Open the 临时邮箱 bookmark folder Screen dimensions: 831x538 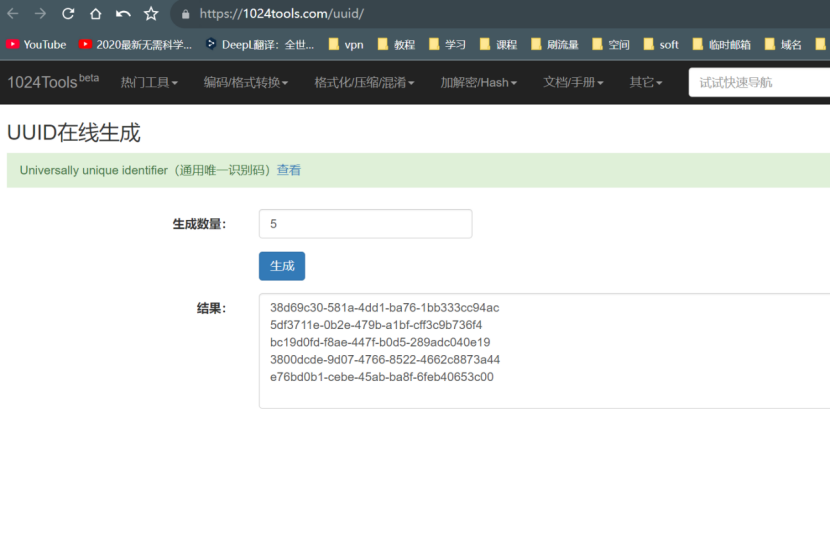click(x=722, y=45)
